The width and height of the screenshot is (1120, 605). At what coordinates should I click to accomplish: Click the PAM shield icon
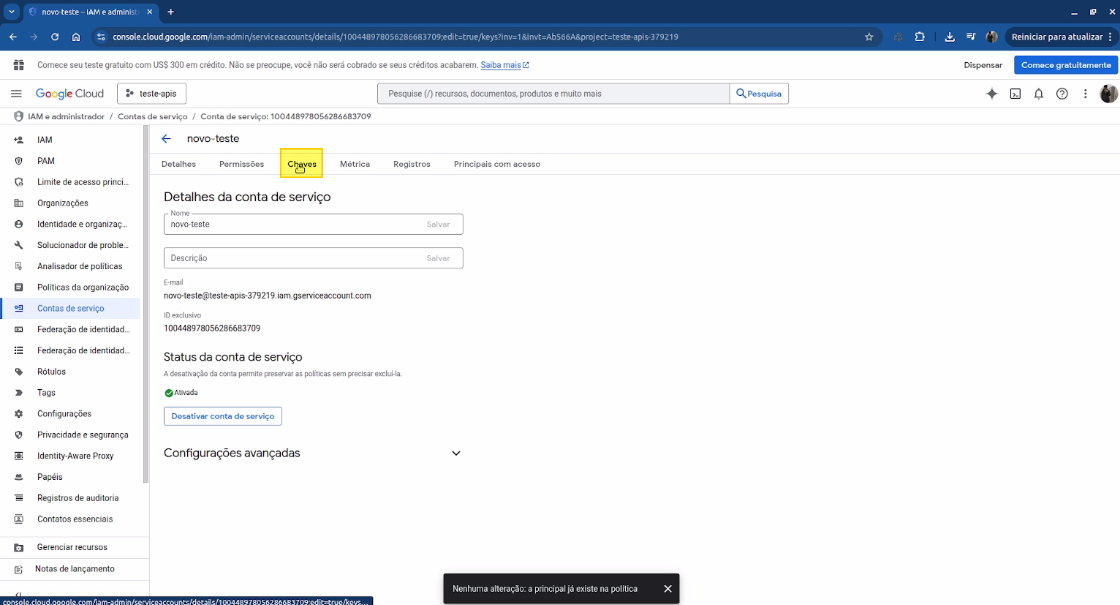(x=19, y=161)
